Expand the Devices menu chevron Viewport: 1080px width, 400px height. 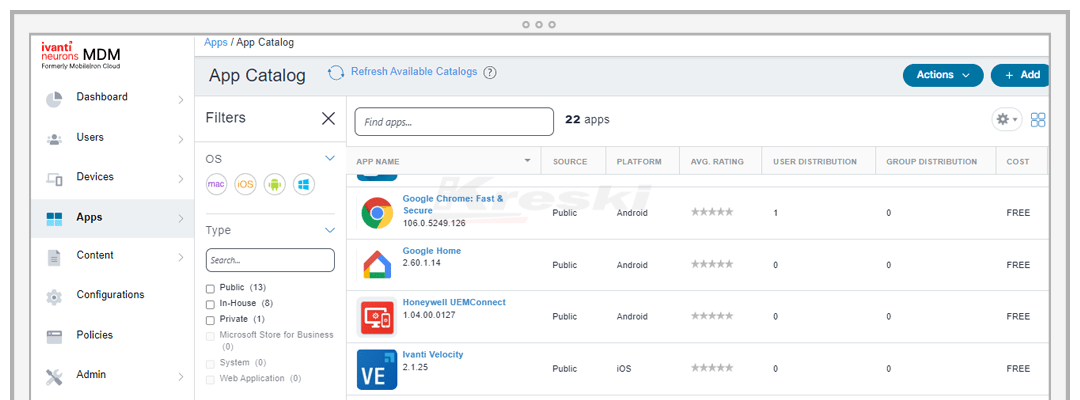click(180, 179)
